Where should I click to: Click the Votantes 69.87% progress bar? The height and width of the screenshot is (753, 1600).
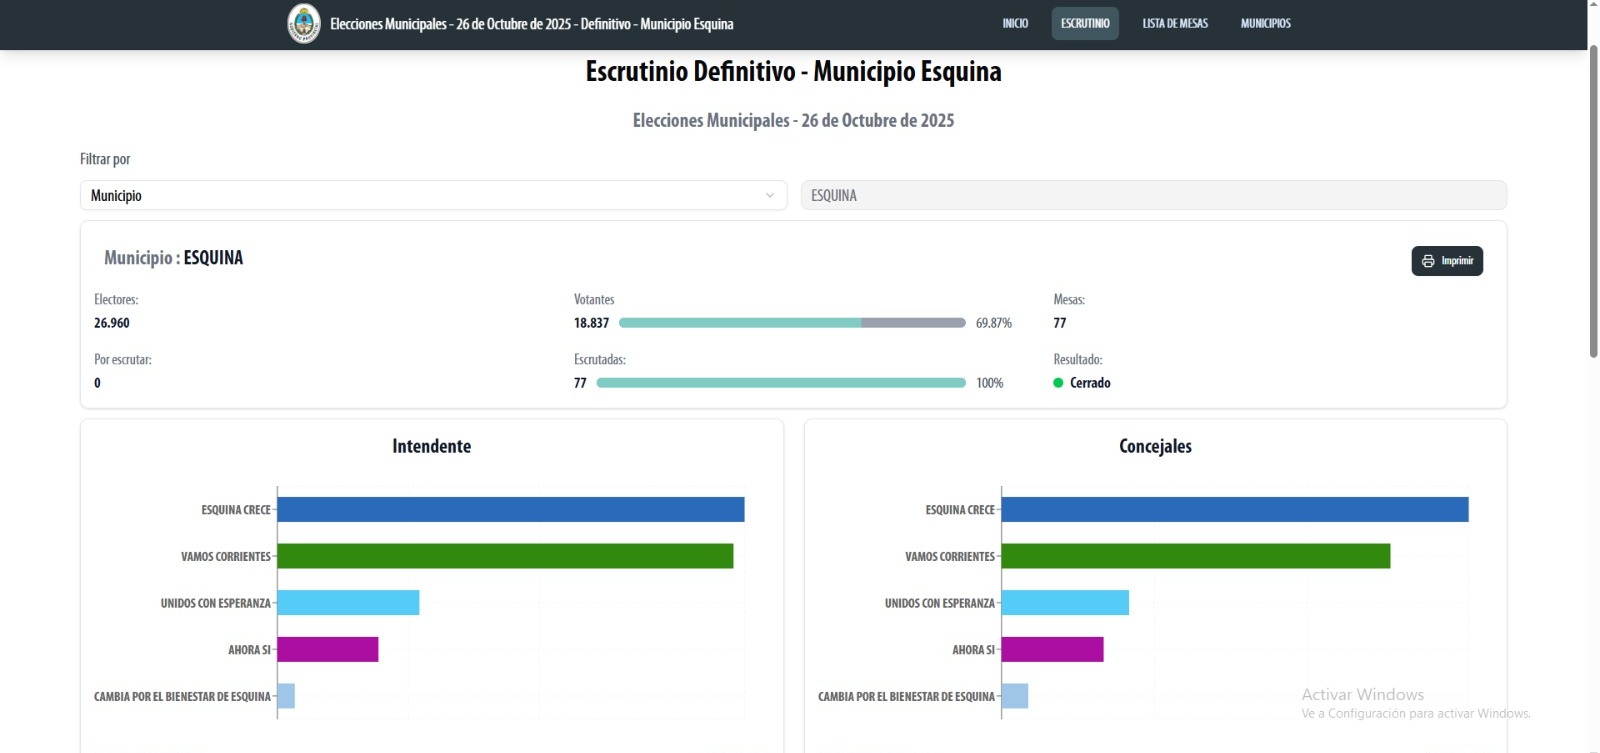pyautogui.click(x=791, y=323)
